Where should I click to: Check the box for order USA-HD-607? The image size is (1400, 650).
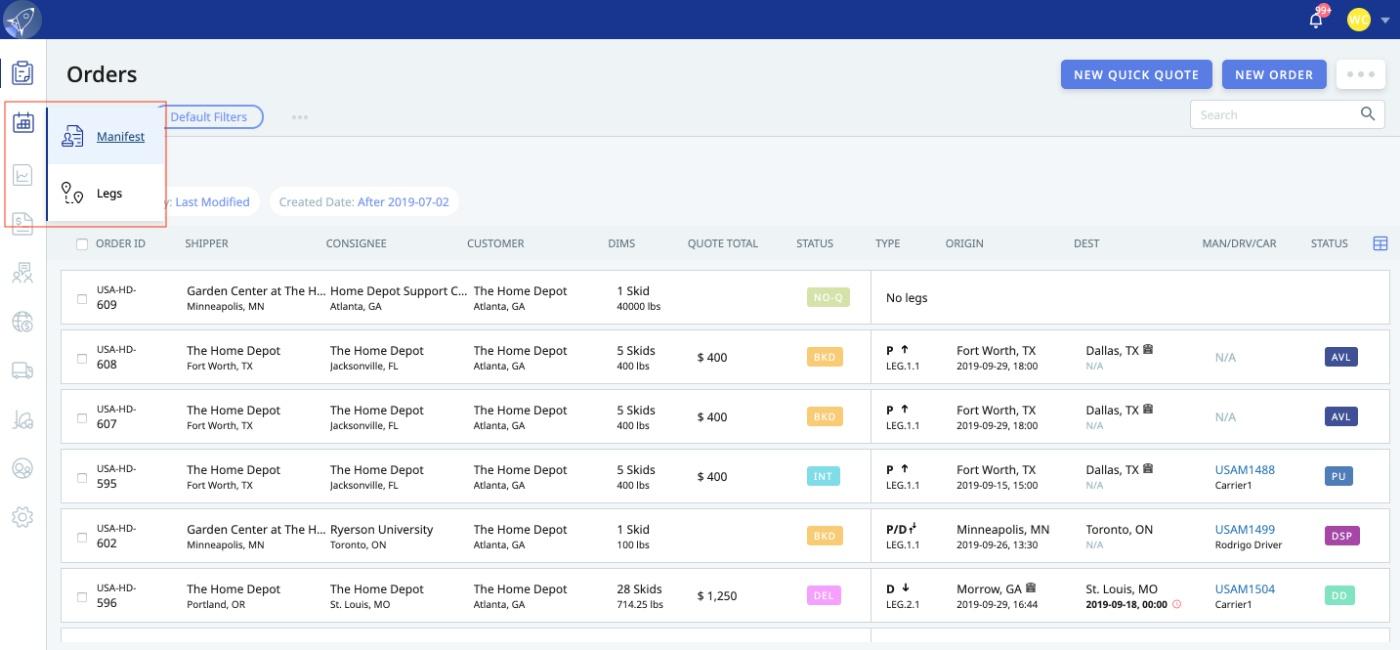click(x=82, y=418)
